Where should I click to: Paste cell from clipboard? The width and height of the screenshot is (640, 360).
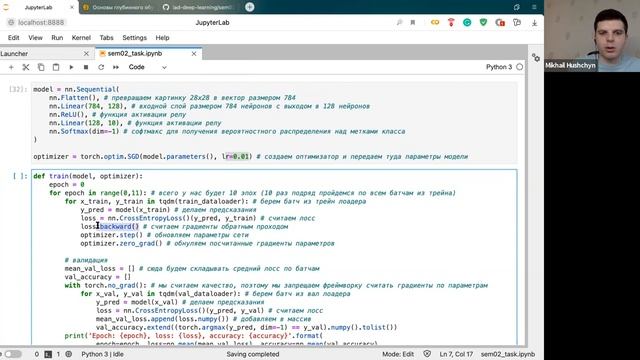pos(56,67)
